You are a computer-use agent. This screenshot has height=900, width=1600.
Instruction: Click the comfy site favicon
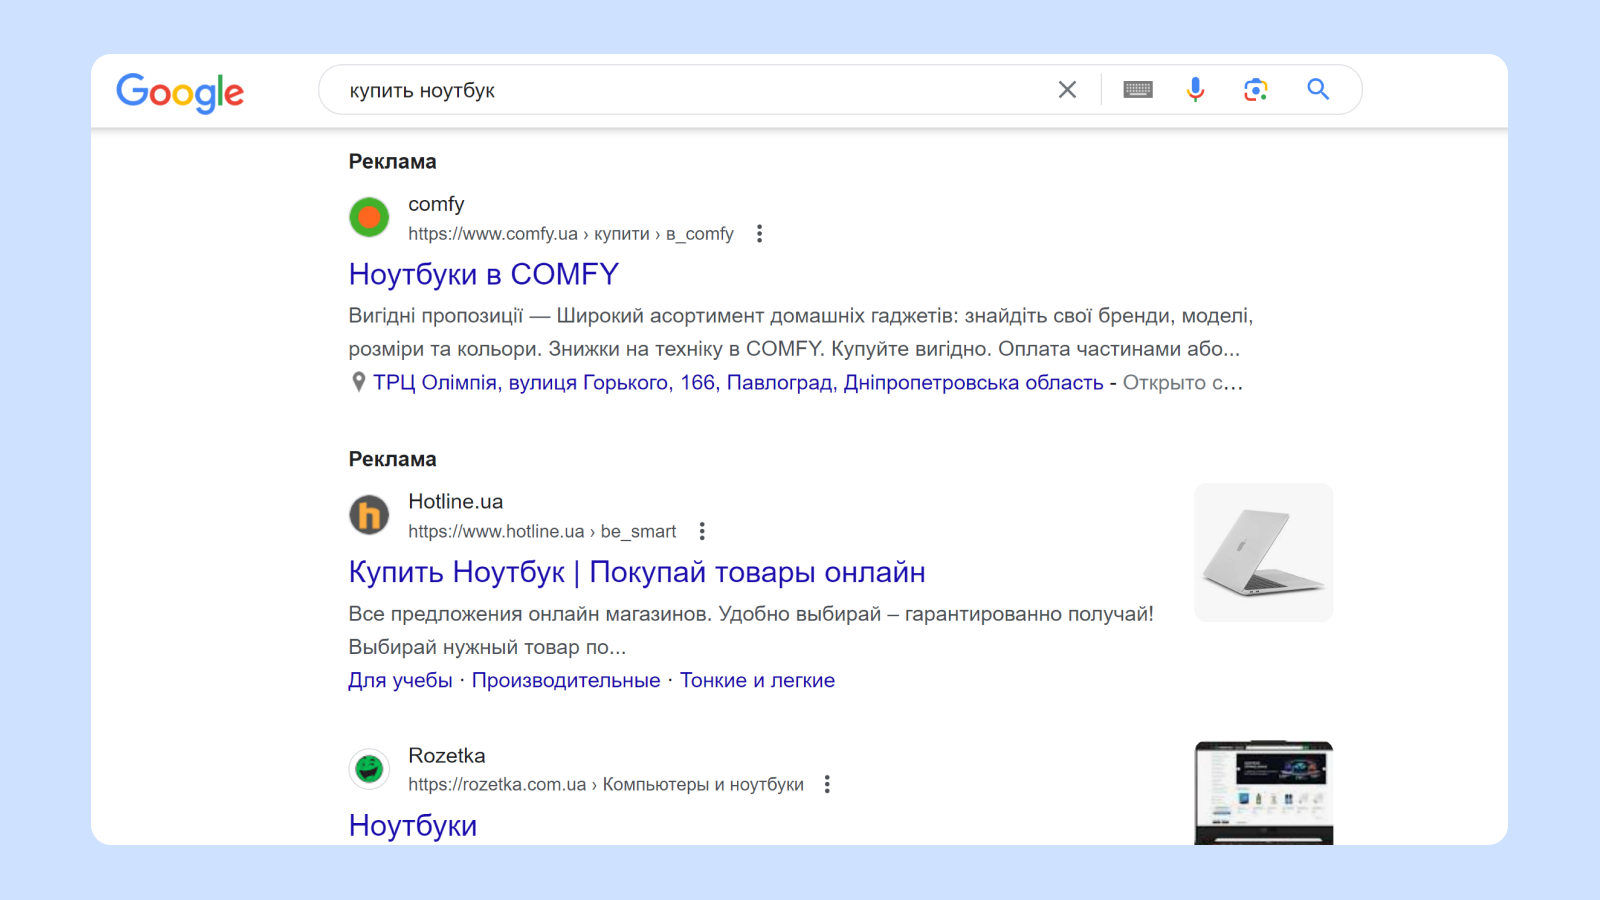point(369,217)
